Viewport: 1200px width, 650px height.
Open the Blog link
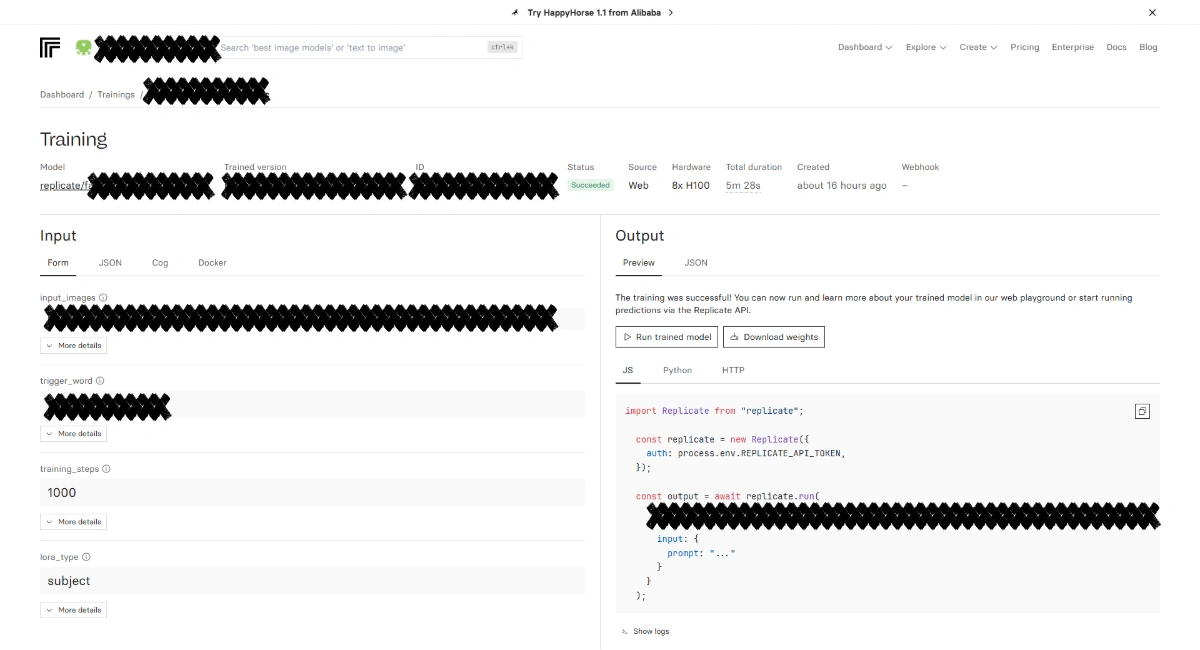point(1148,47)
